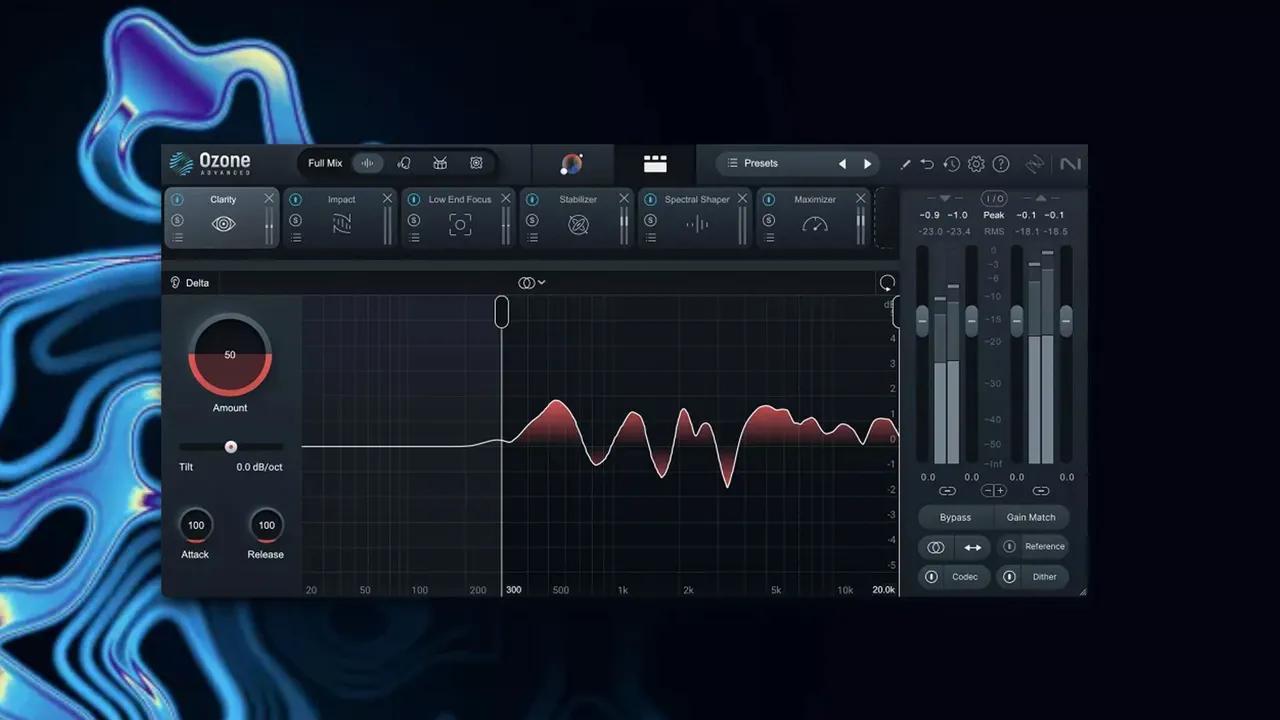Open the help question mark icon
This screenshot has width=1280, height=720.
tap(1000, 164)
